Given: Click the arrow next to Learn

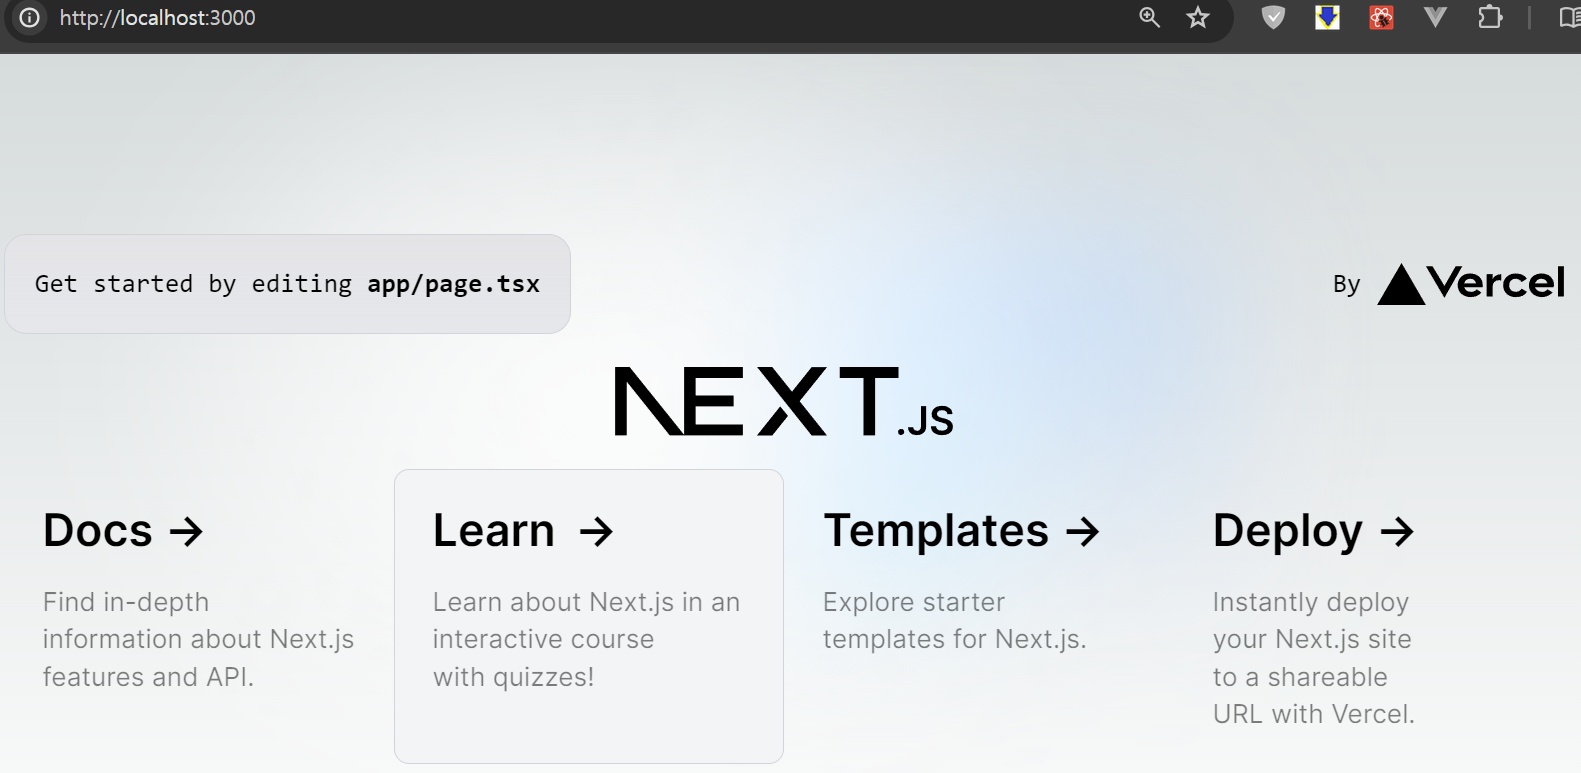Looking at the screenshot, I should click(x=596, y=531).
